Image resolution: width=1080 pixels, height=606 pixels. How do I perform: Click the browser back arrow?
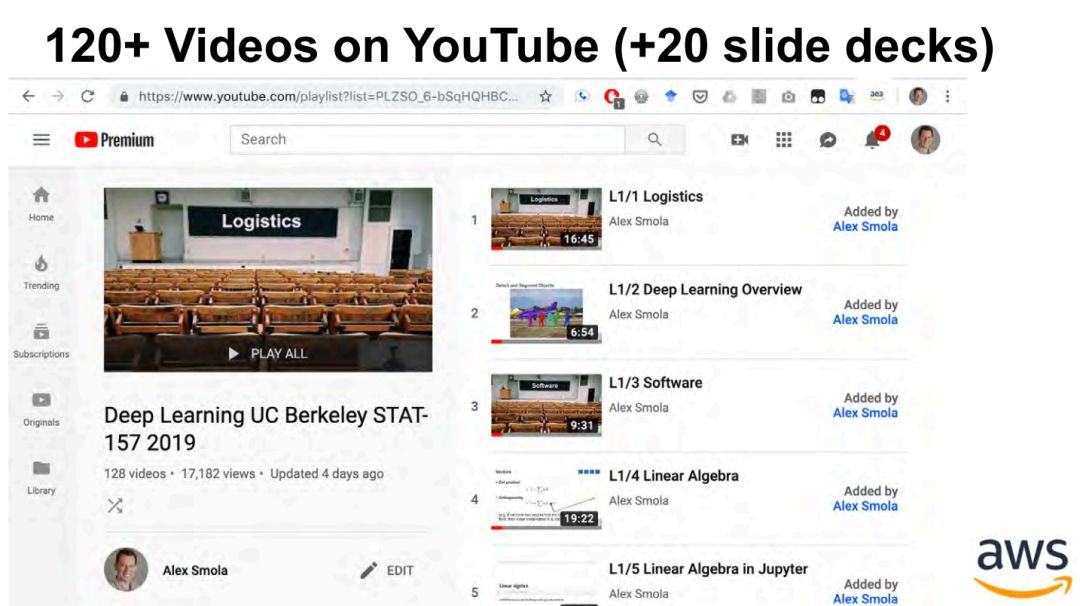coord(28,96)
